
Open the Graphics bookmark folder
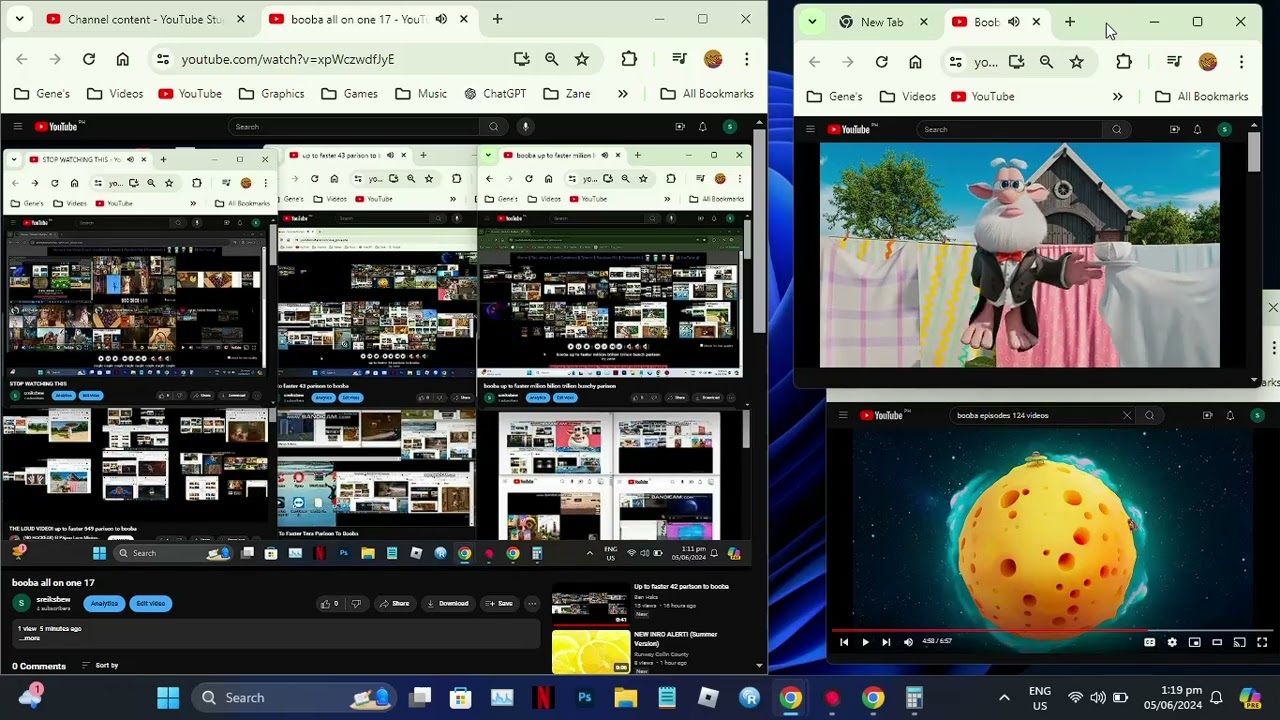click(271, 94)
